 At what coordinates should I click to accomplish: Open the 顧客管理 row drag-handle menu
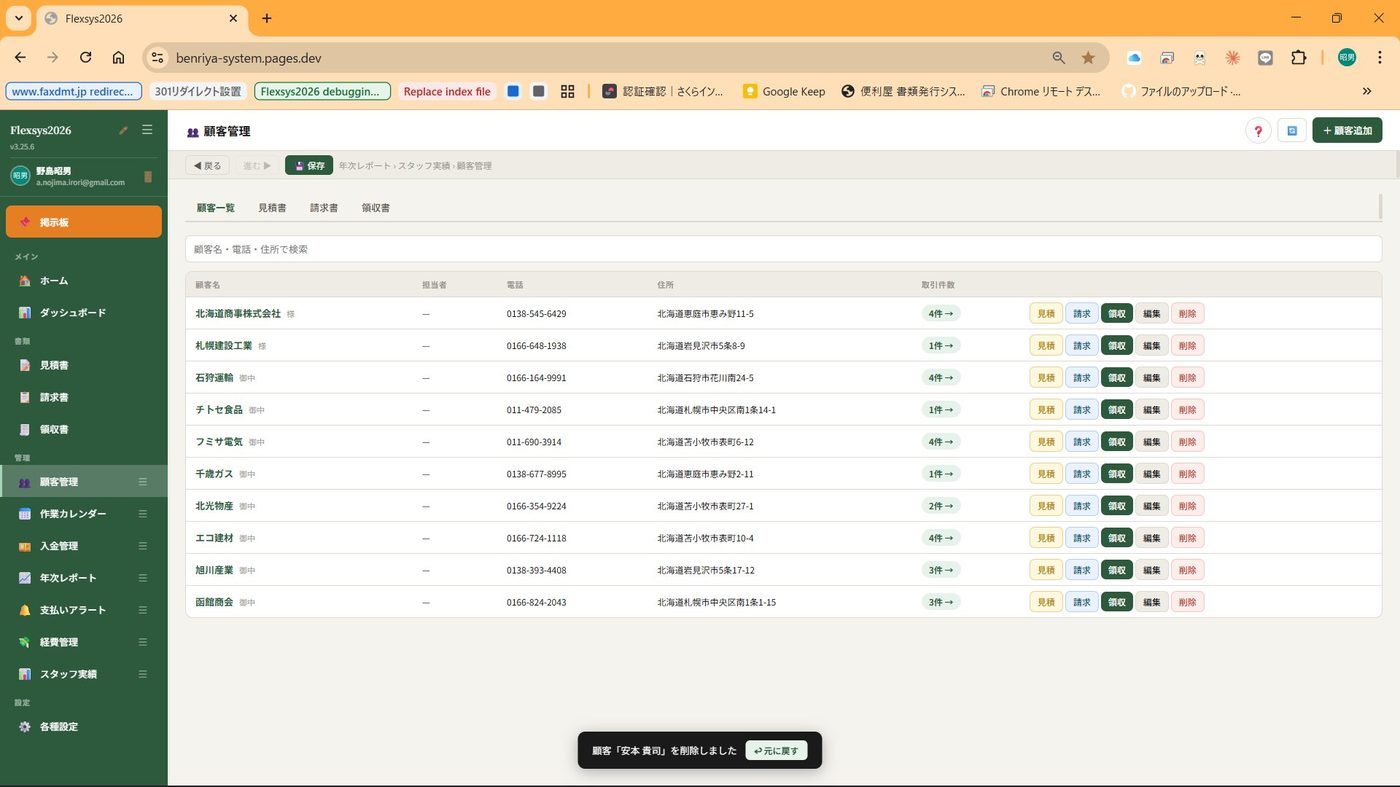click(x=143, y=482)
